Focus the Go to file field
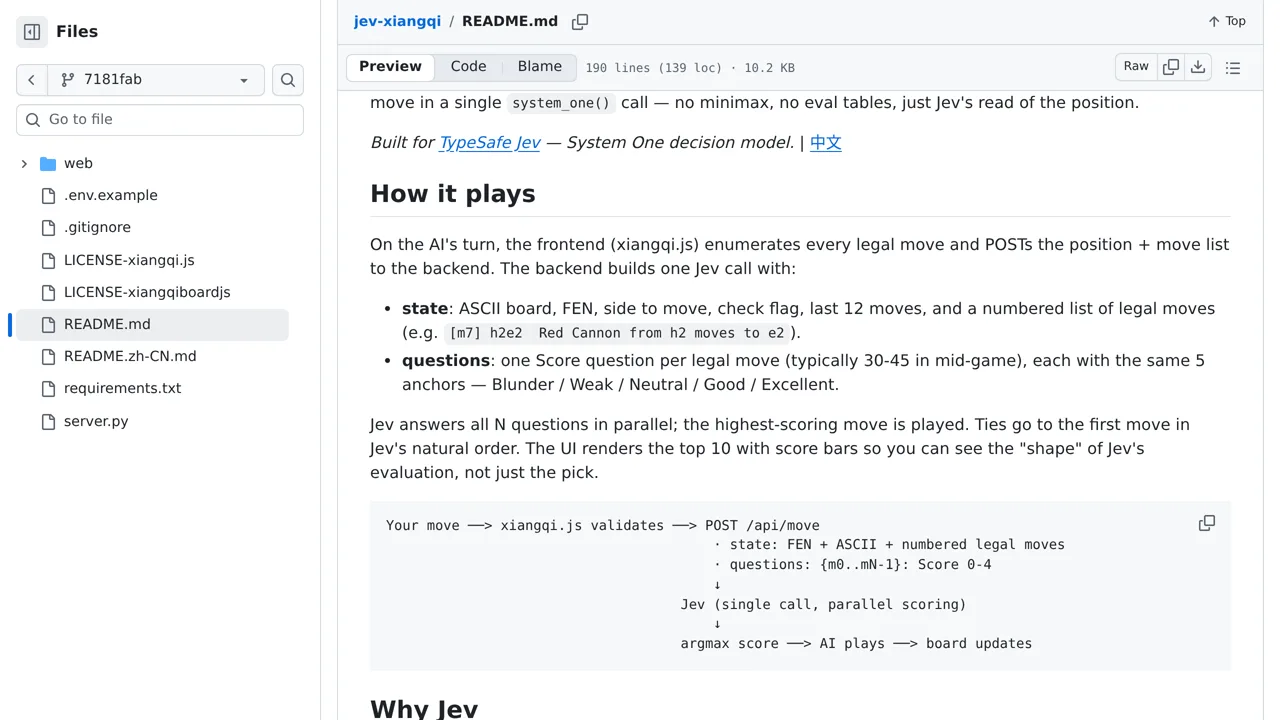The height and width of the screenshot is (720, 1280). point(160,119)
